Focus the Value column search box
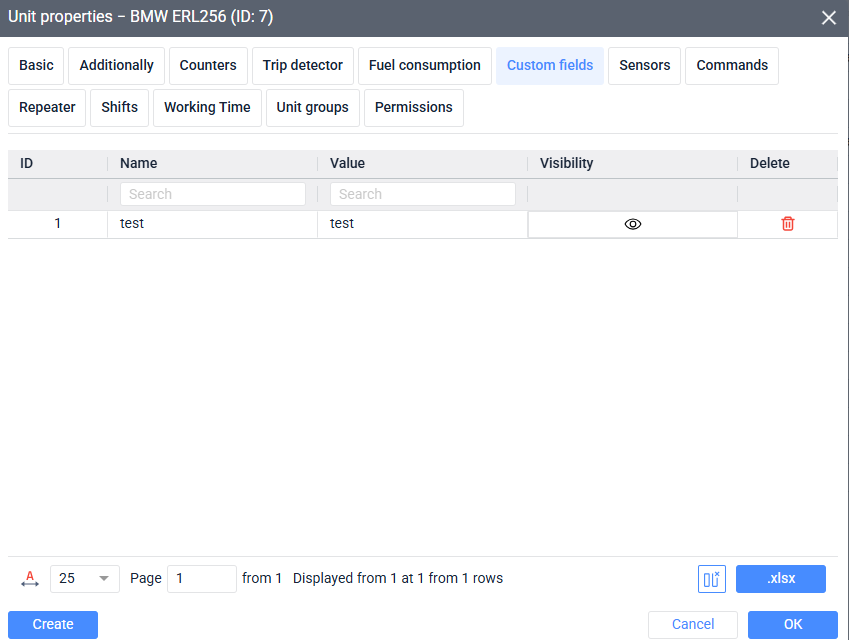This screenshot has height=640, width=849. point(422,194)
